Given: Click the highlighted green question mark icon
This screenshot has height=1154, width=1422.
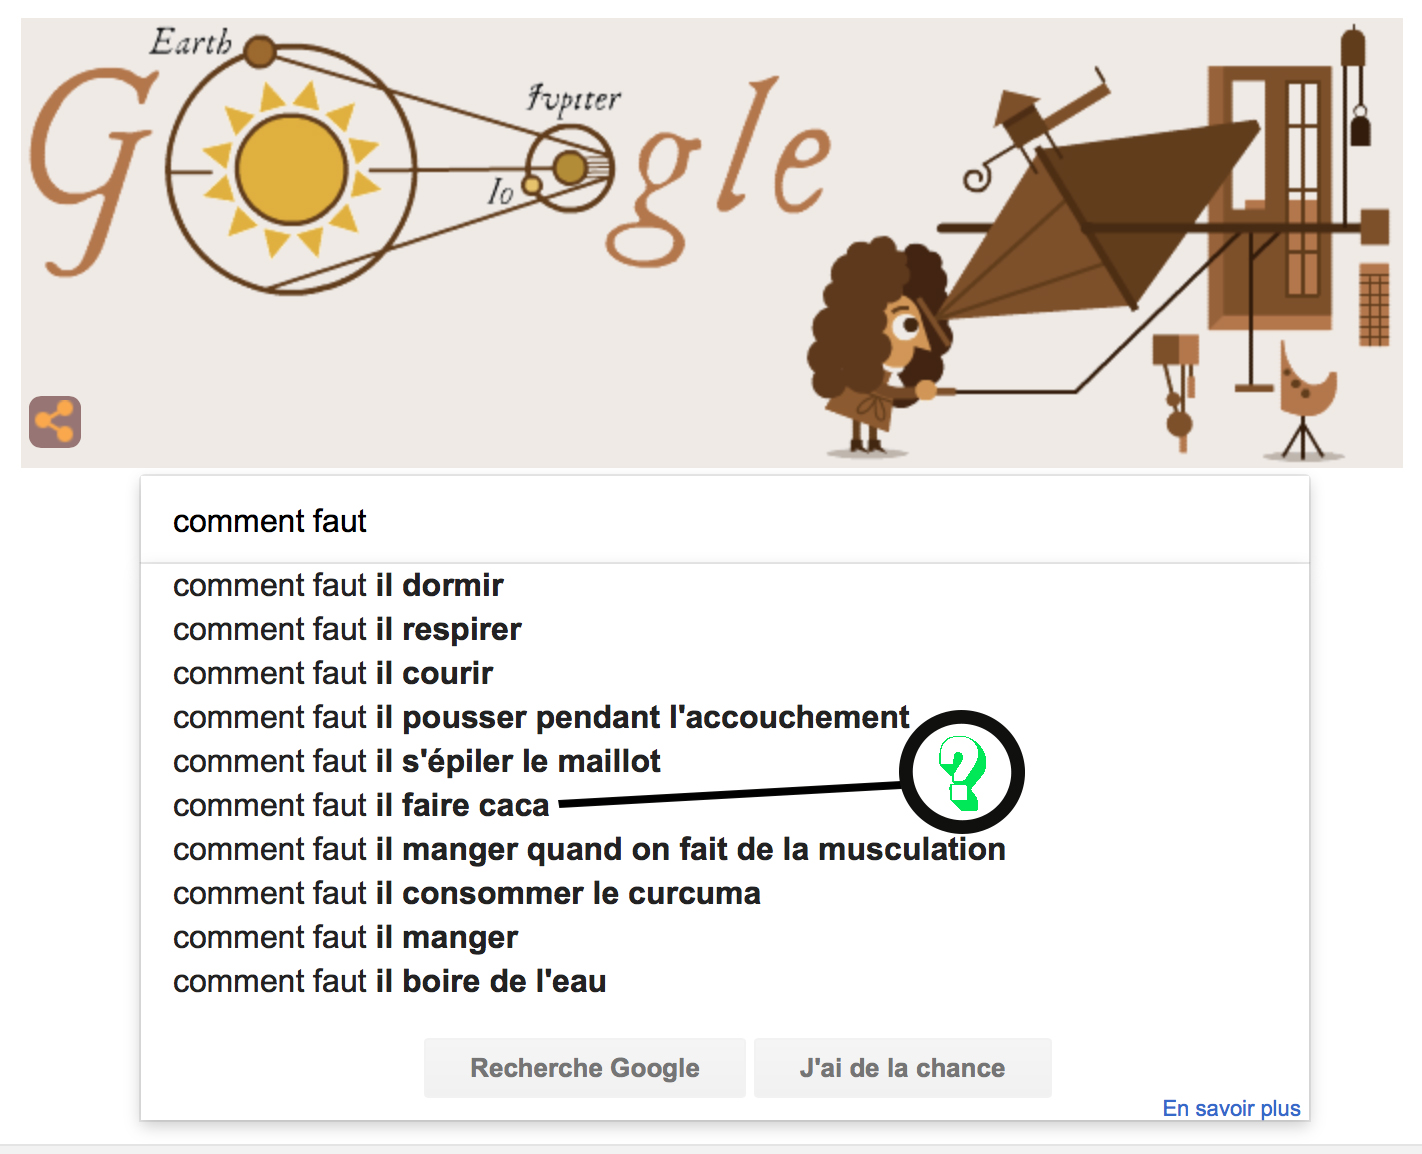Looking at the screenshot, I should click(960, 770).
